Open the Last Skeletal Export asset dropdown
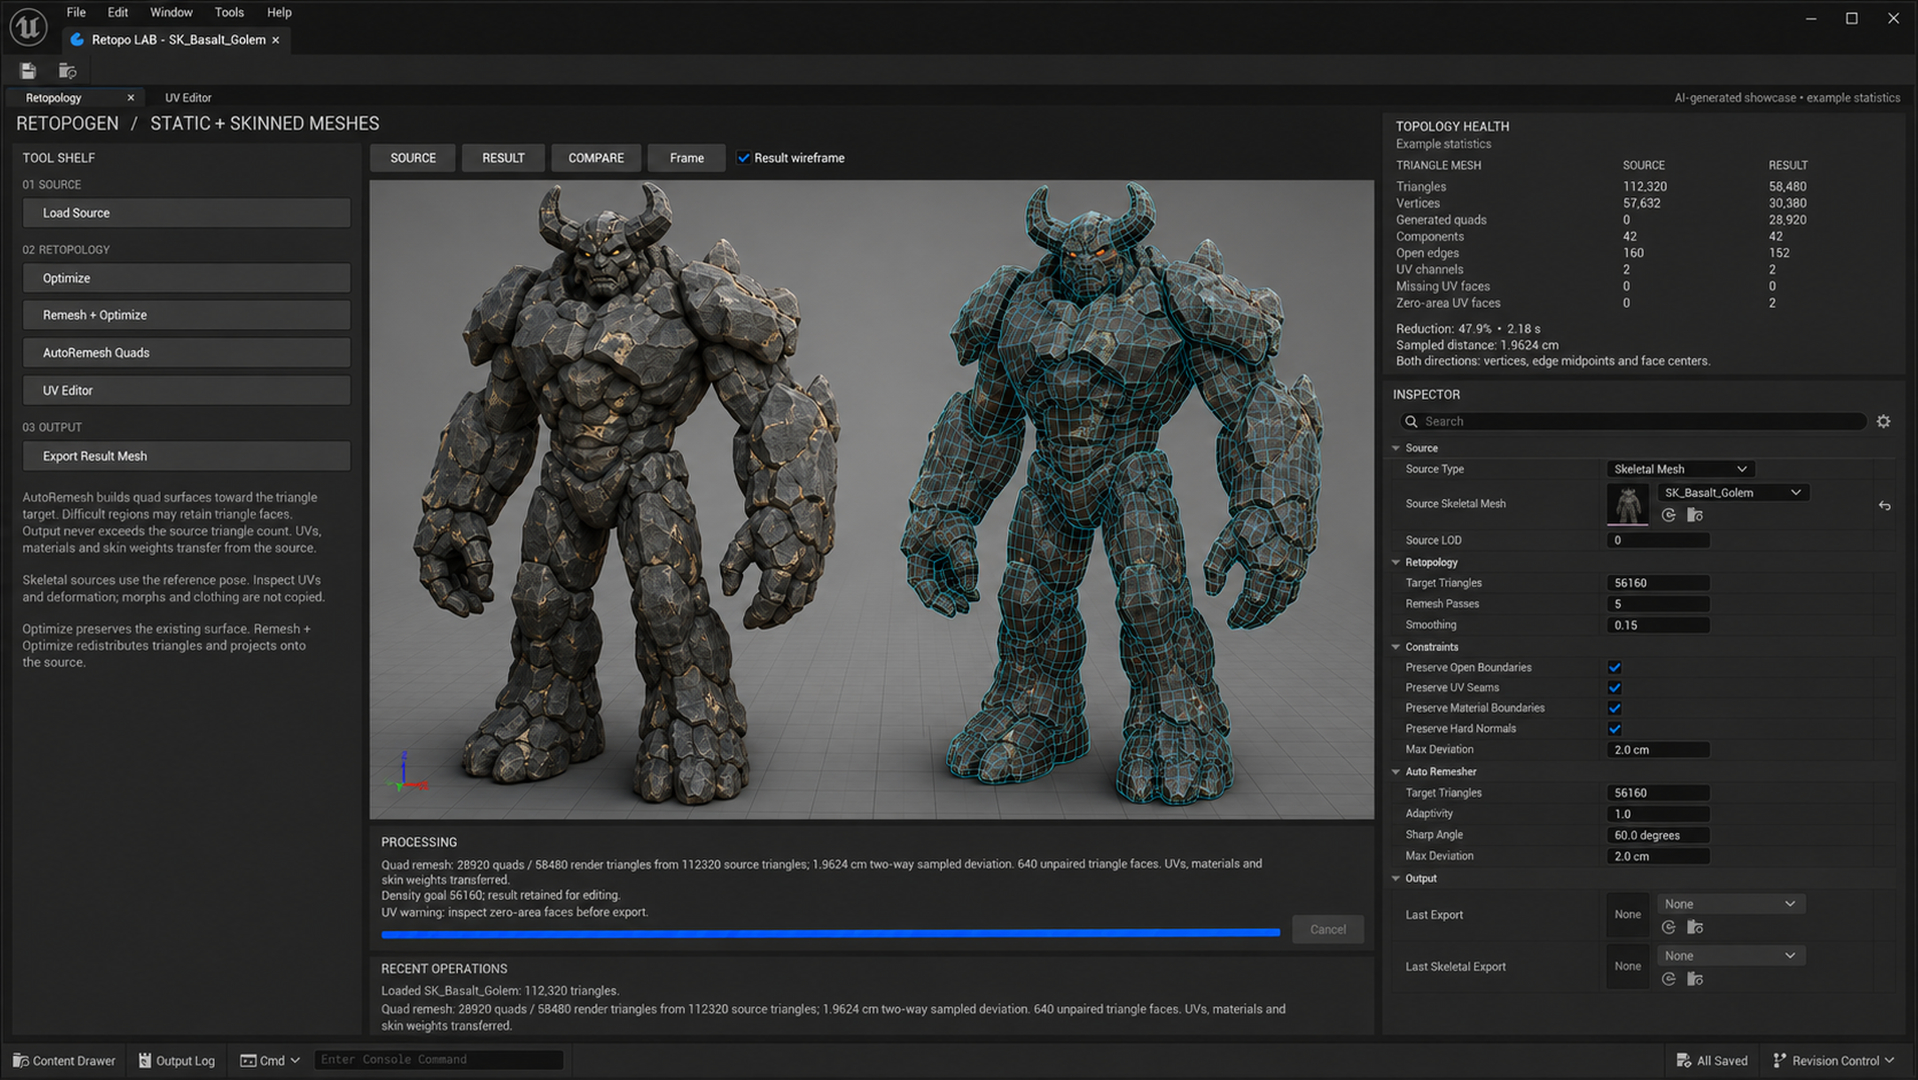The width and height of the screenshot is (1918, 1080). point(1730,956)
